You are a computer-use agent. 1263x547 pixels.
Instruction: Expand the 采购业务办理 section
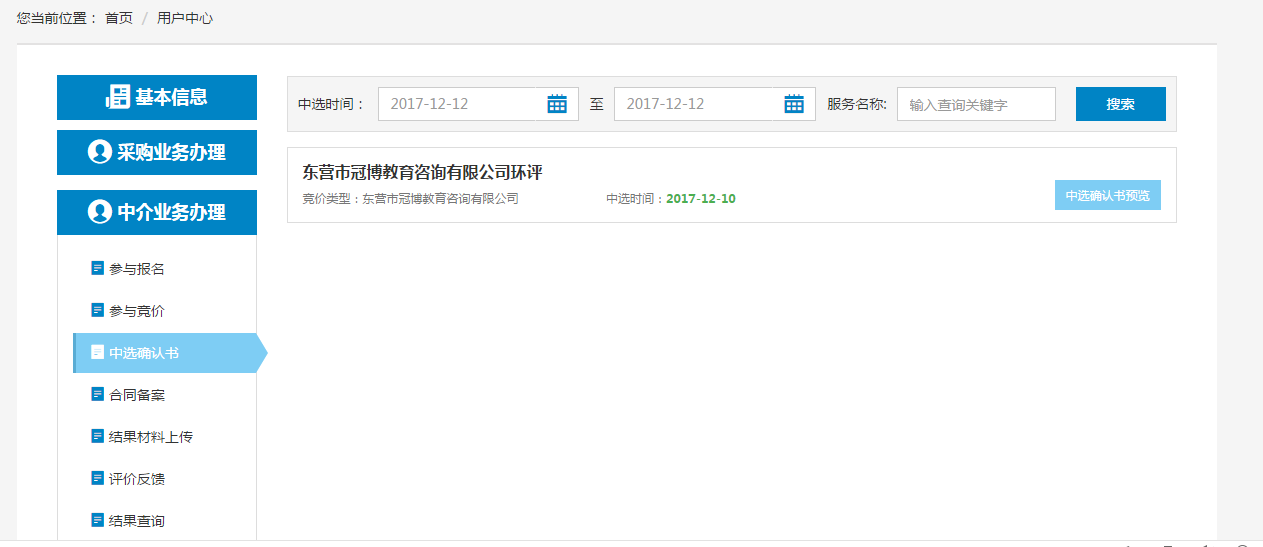[157, 152]
